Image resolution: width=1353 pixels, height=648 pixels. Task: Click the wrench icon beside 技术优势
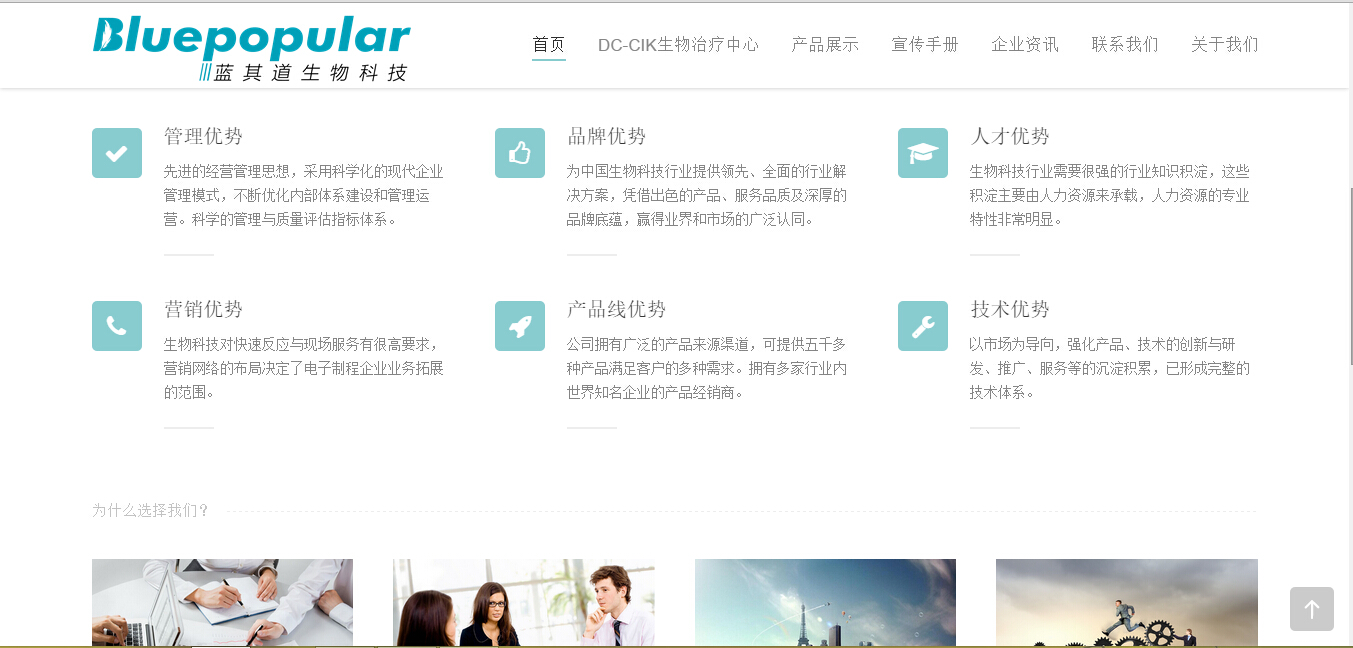(923, 326)
